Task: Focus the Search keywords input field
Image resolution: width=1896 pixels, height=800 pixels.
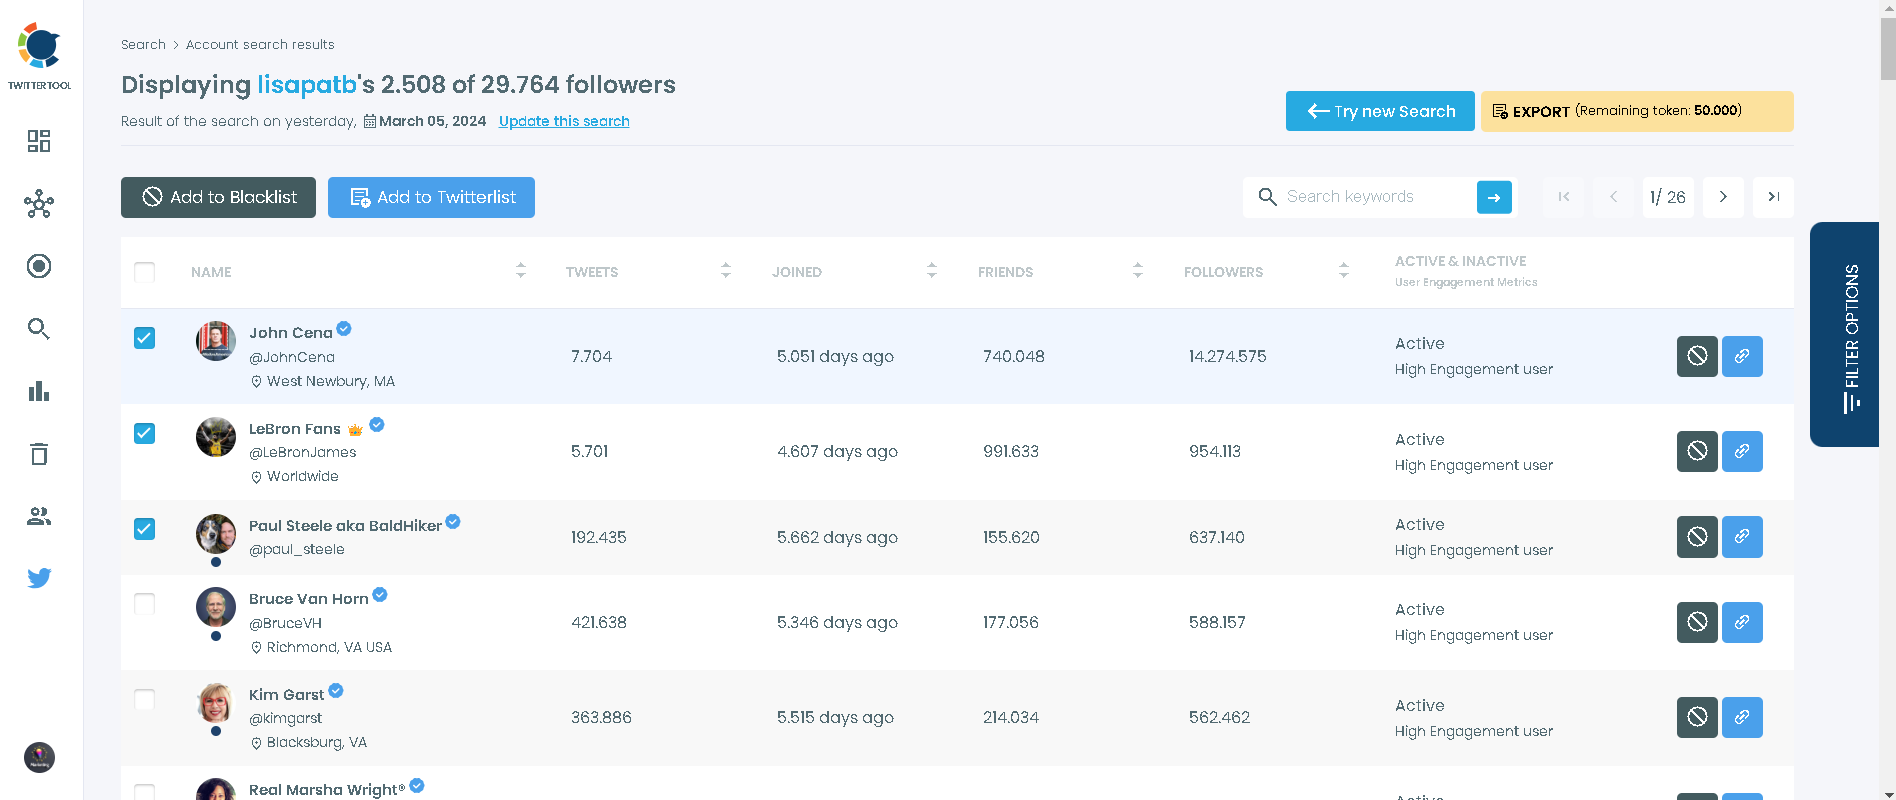Action: 1378,197
